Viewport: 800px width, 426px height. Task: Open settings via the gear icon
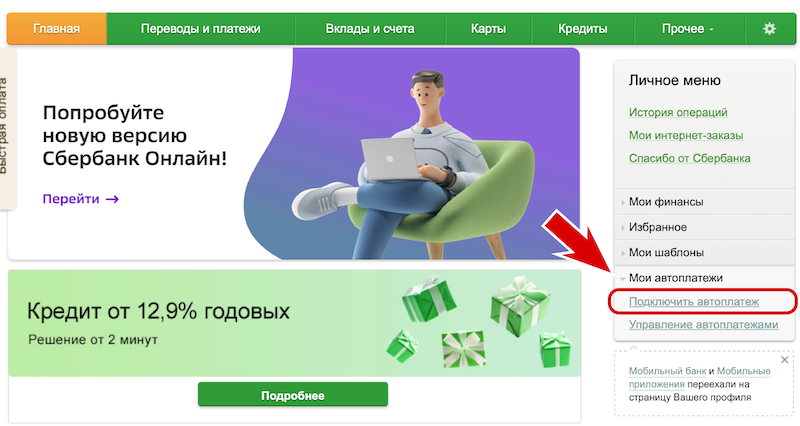(x=769, y=29)
